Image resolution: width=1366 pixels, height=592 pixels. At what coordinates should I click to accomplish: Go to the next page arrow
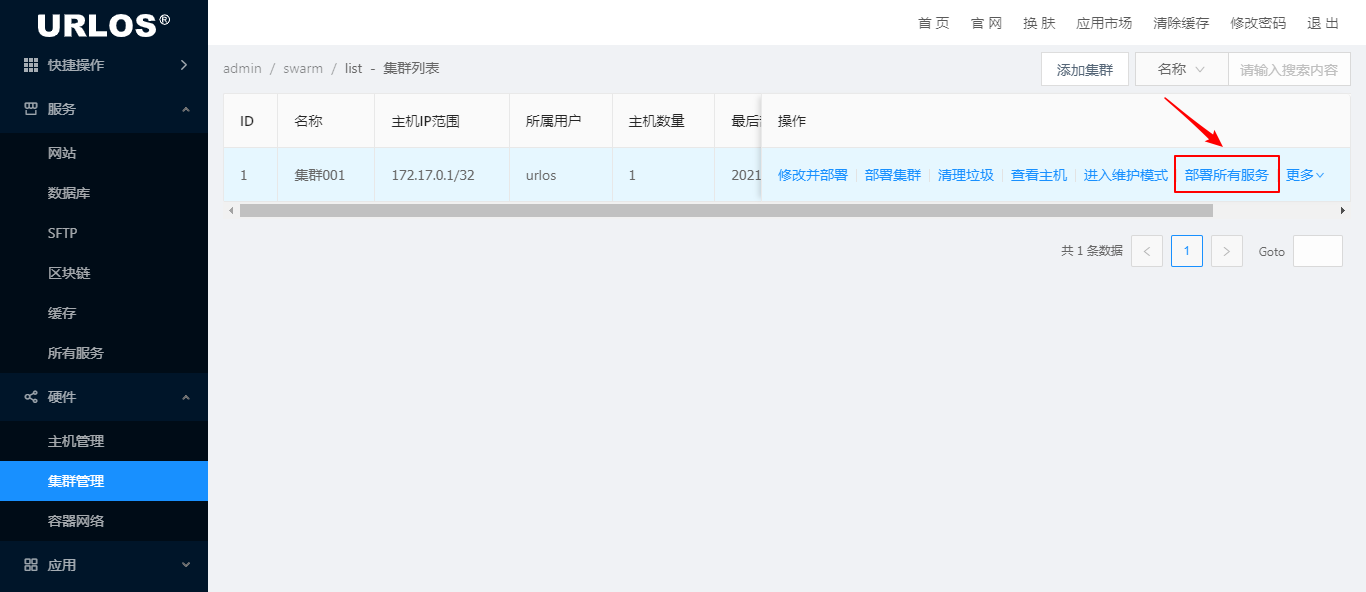(1227, 251)
